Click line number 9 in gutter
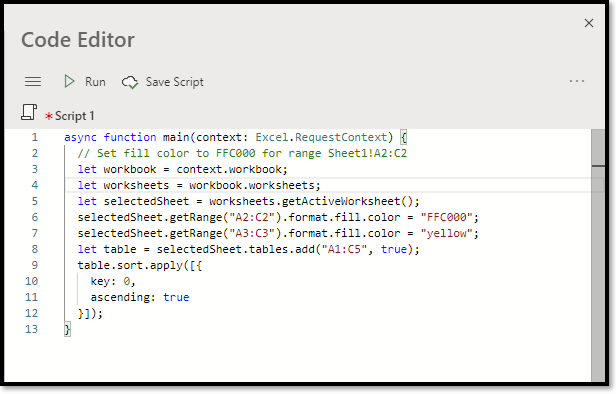The width and height of the screenshot is (616, 394). 35,265
